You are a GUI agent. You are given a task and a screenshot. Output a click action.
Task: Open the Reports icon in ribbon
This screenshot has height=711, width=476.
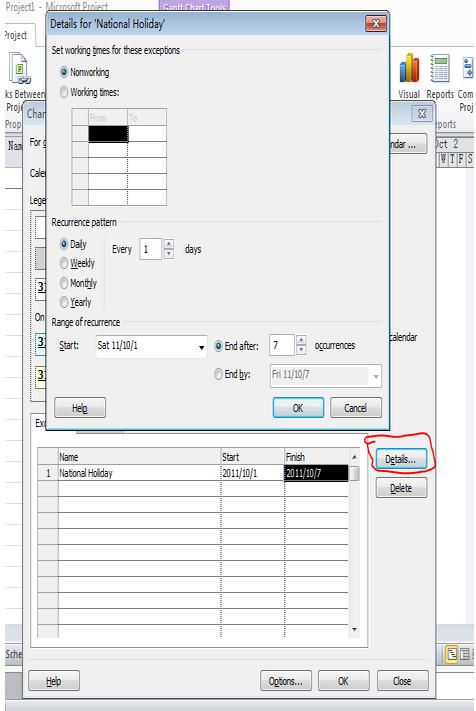coord(440,68)
